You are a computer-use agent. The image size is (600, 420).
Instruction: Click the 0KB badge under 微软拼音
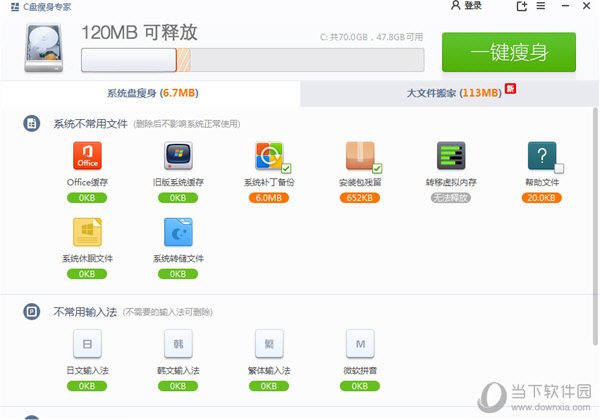[x=360, y=386]
